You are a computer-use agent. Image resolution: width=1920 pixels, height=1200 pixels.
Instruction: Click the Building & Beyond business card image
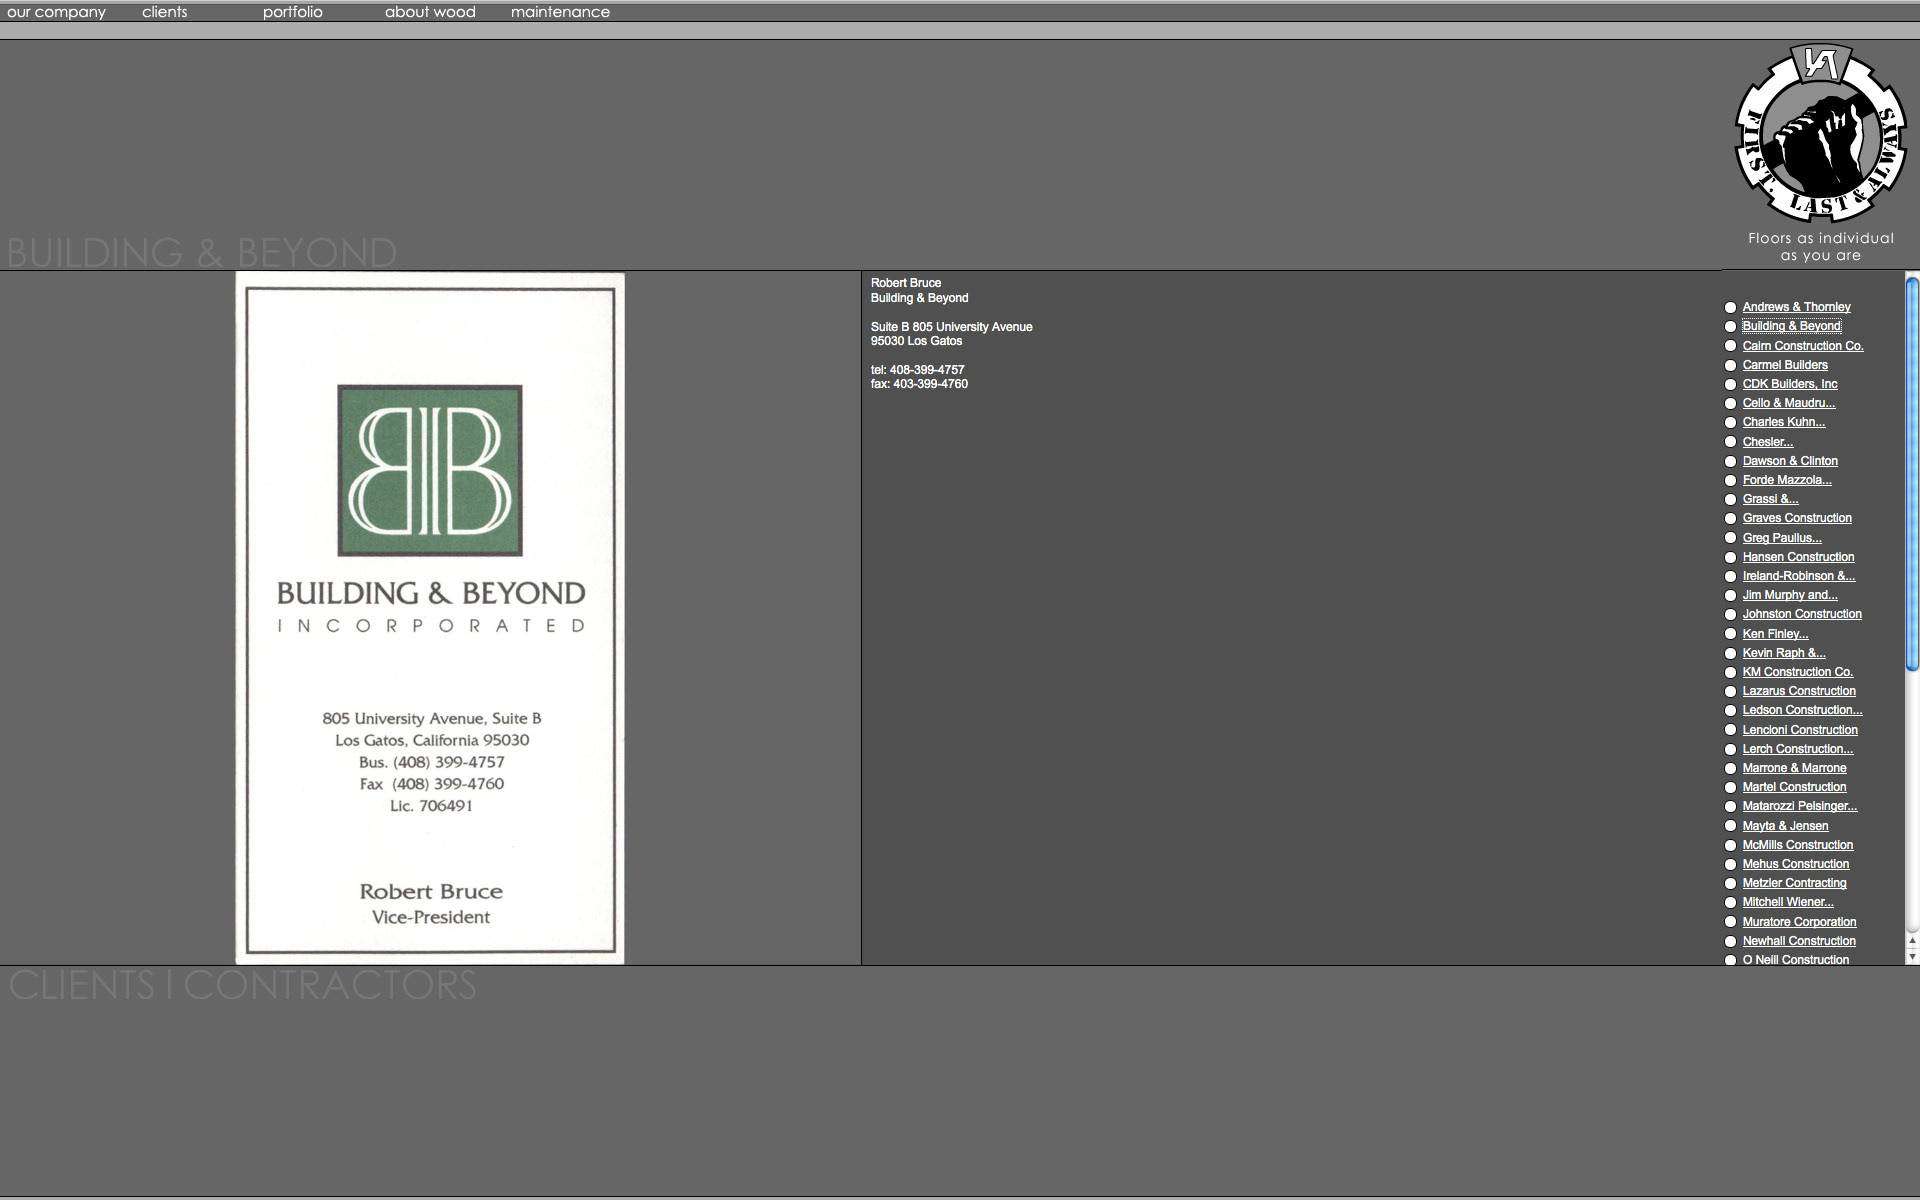pos(430,618)
